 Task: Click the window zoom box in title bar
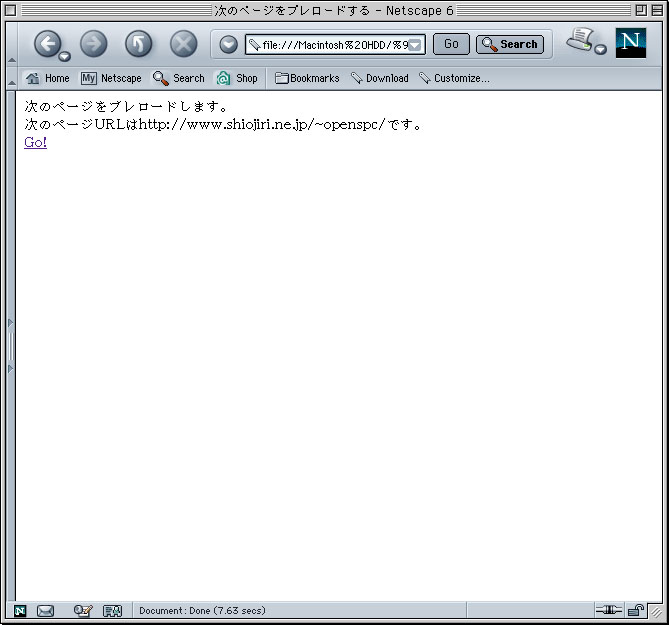(640, 10)
